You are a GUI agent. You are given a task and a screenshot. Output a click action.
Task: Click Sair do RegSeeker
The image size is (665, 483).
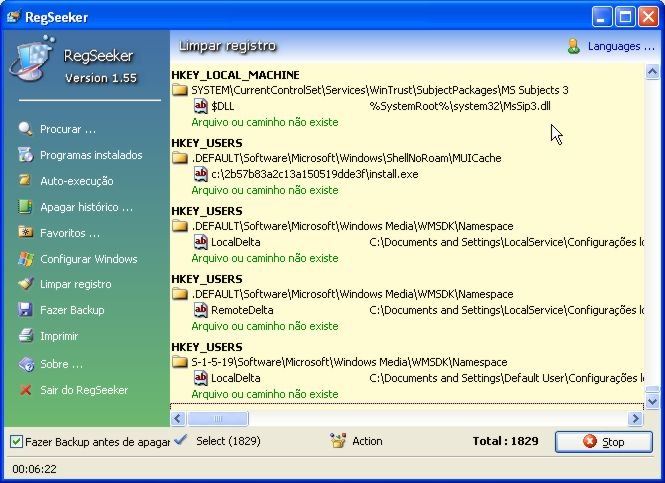click(x=84, y=390)
